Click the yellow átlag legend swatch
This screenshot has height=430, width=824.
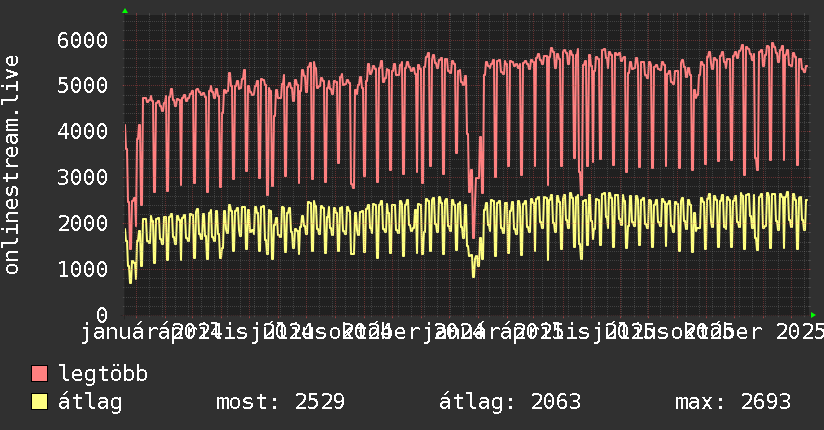coord(39,402)
